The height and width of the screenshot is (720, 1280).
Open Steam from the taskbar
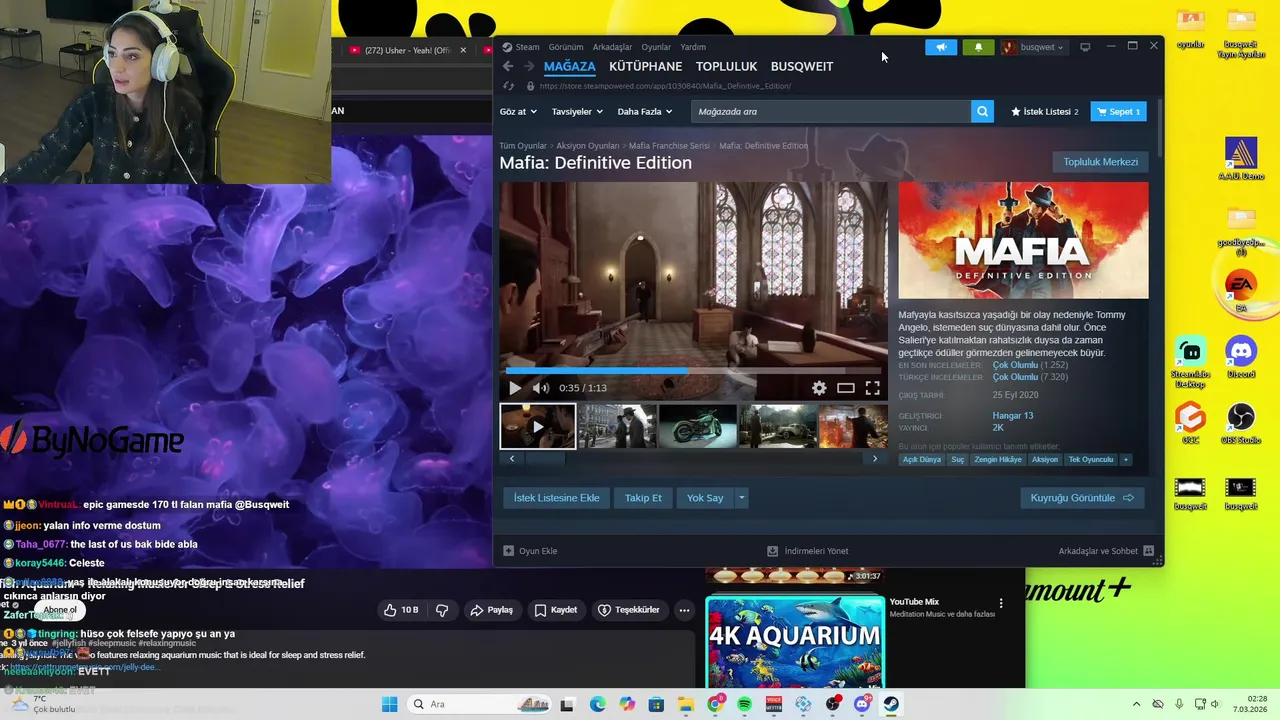click(x=891, y=704)
